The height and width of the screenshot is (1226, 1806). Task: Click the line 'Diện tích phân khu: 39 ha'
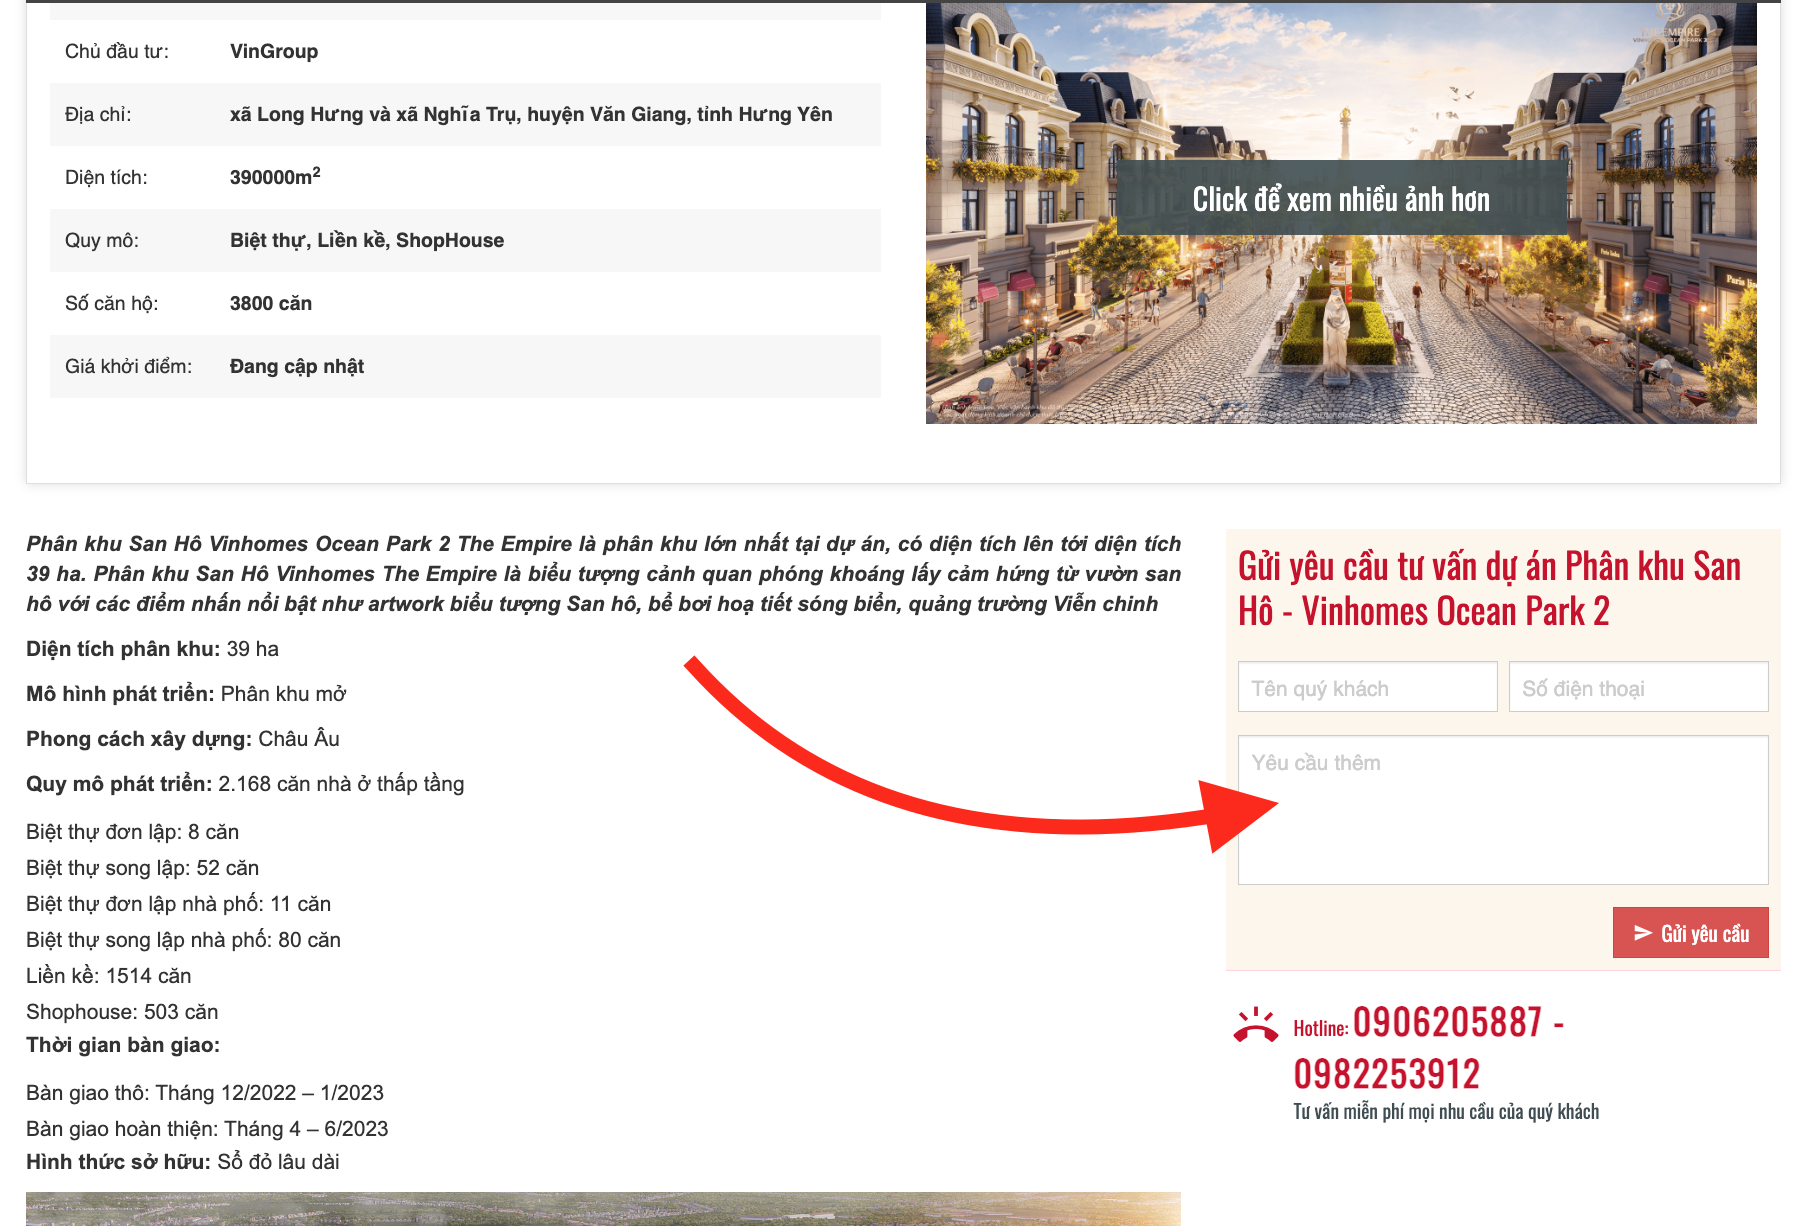pyautogui.click(x=153, y=649)
